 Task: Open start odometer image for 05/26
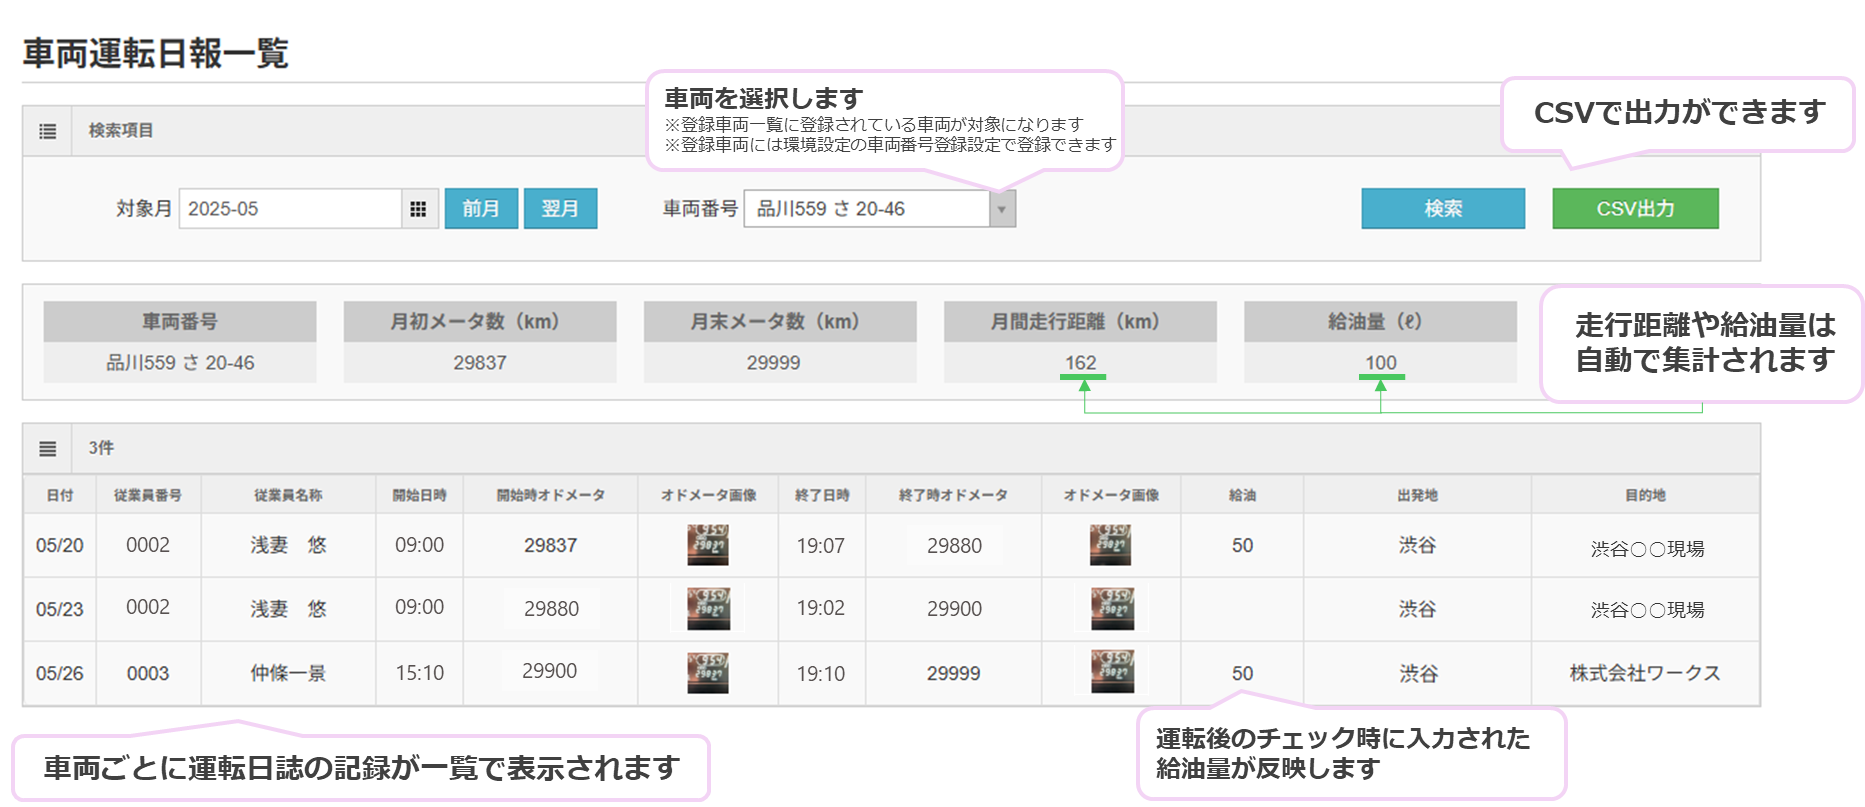[x=708, y=673]
